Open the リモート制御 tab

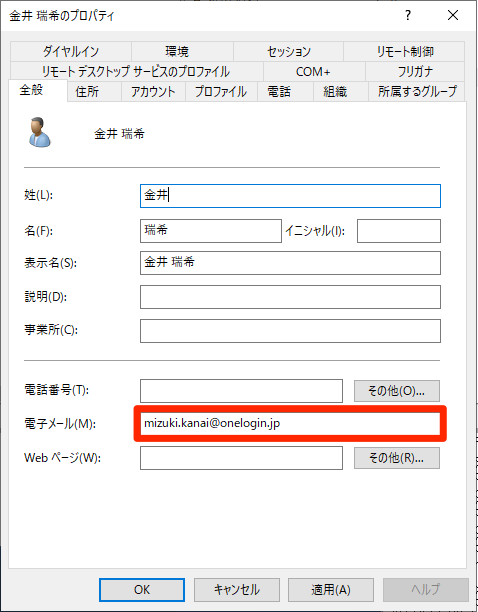pyautogui.click(x=404, y=51)
